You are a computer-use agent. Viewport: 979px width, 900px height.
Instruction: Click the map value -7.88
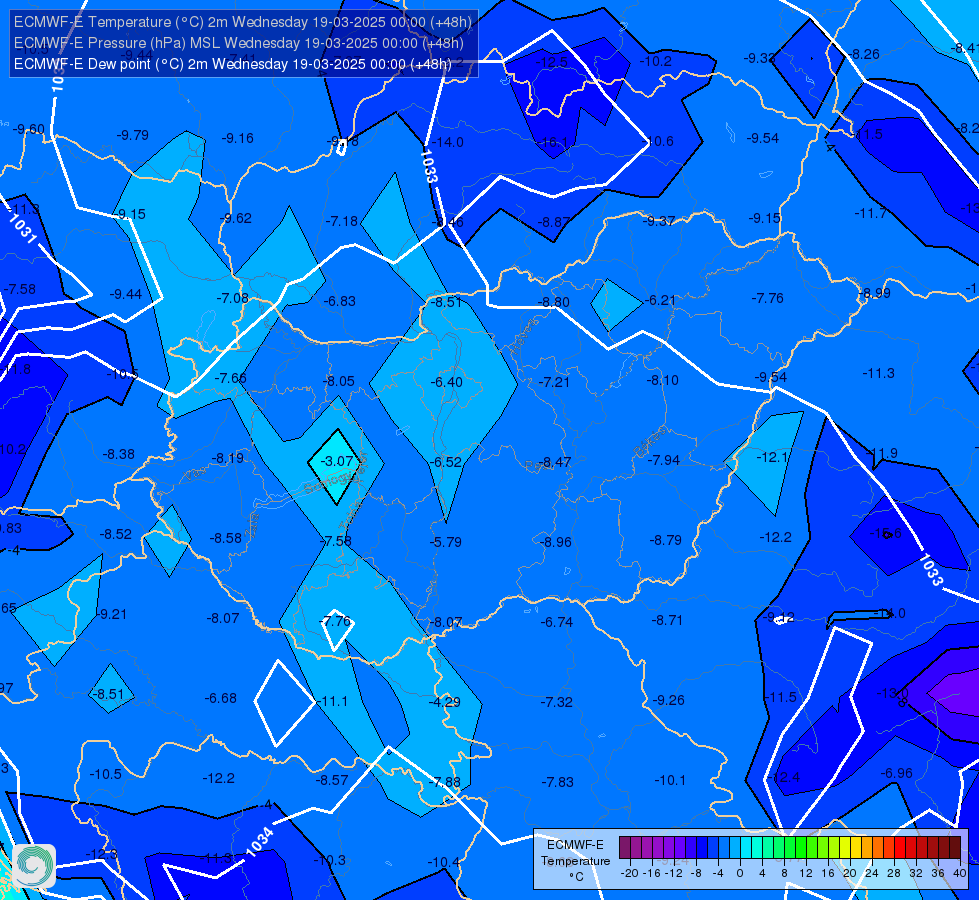[x=445, y=782]
